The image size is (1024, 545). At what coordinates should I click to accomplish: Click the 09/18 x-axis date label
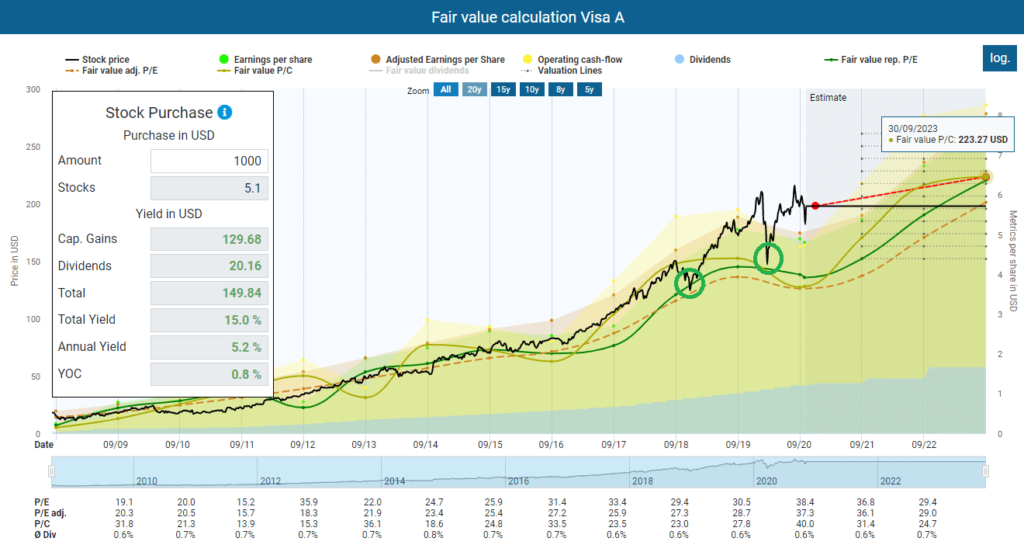(x=676, y=444)
